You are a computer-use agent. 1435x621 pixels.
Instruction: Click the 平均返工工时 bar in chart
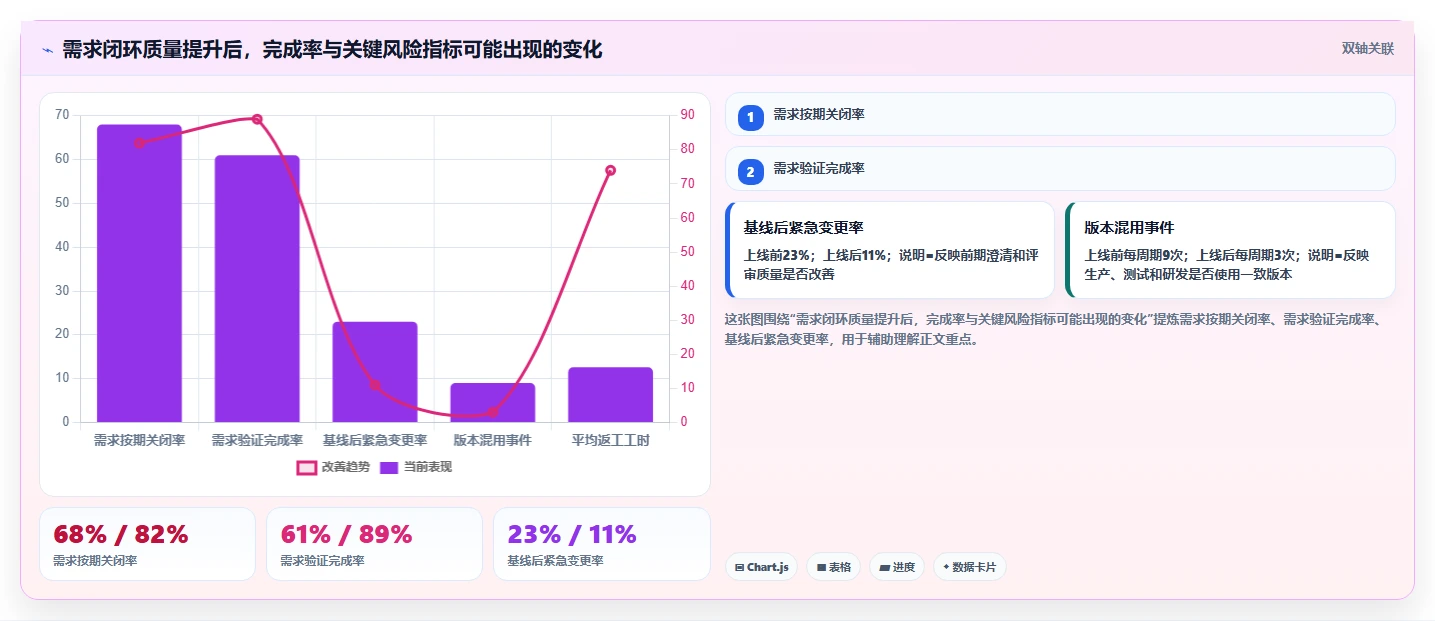pyautogui.click(x=611, y=395)
